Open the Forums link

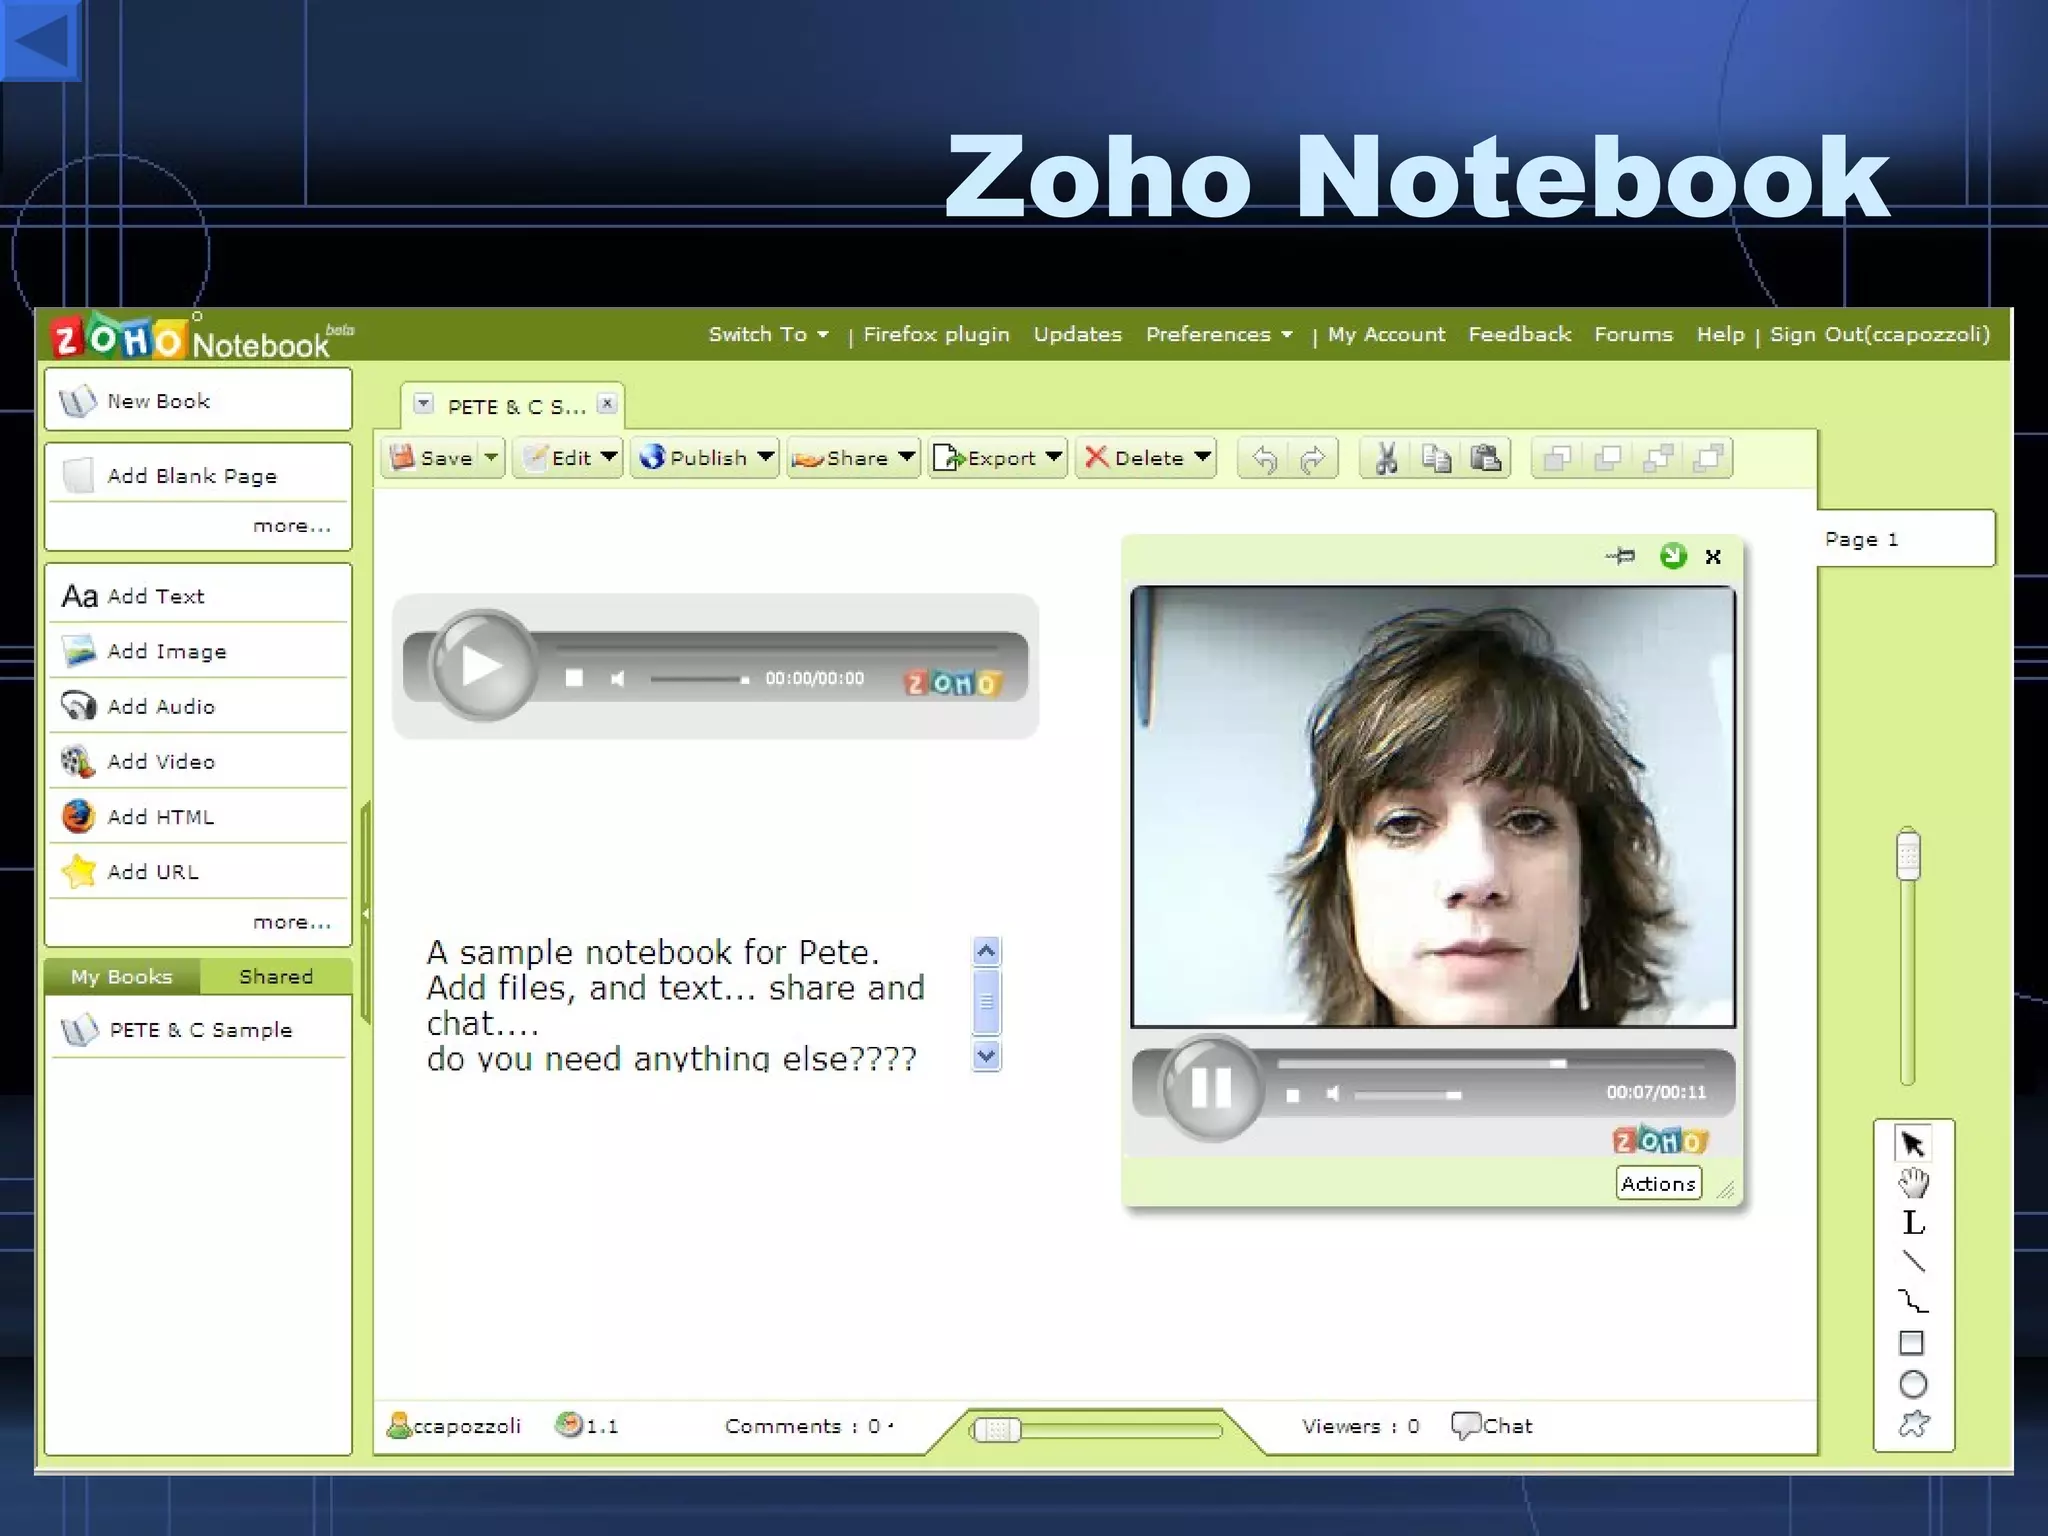coord(1633,335)
